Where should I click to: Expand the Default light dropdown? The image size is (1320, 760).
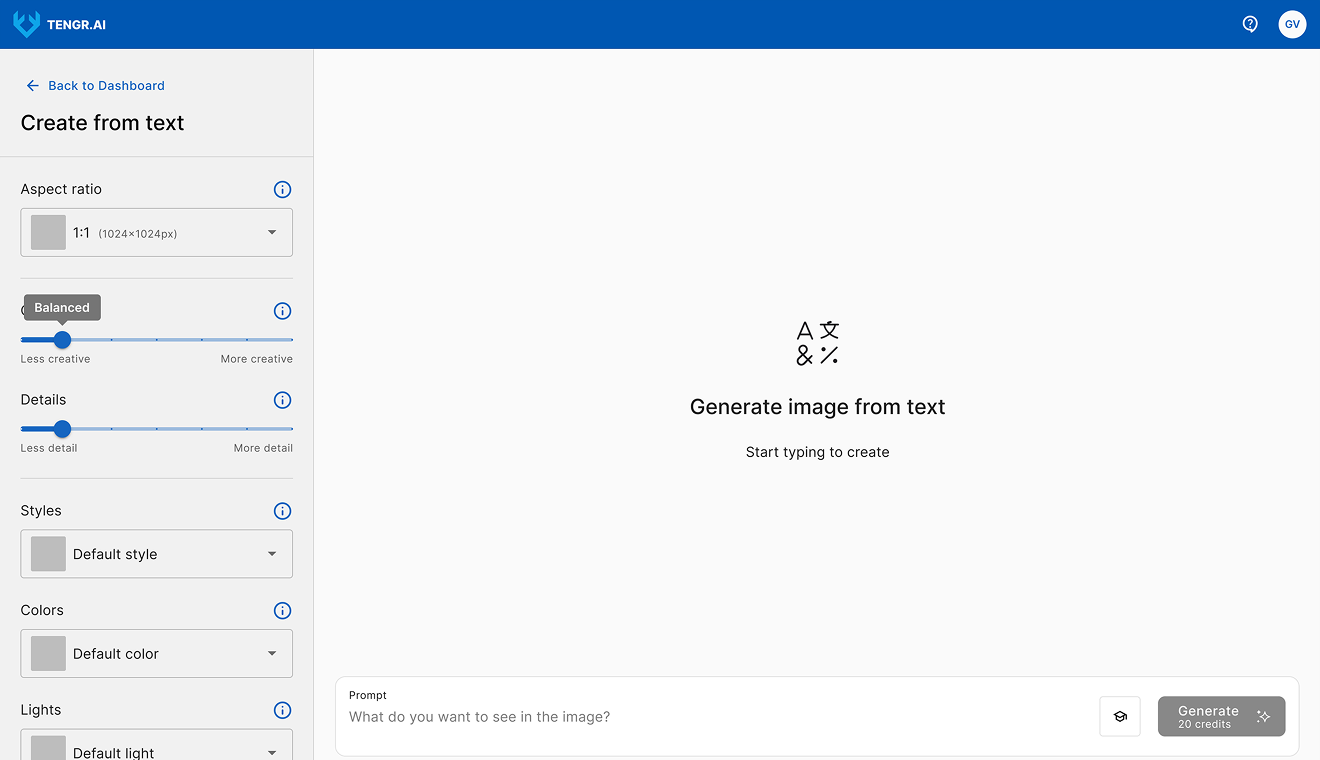pos(156,750)
